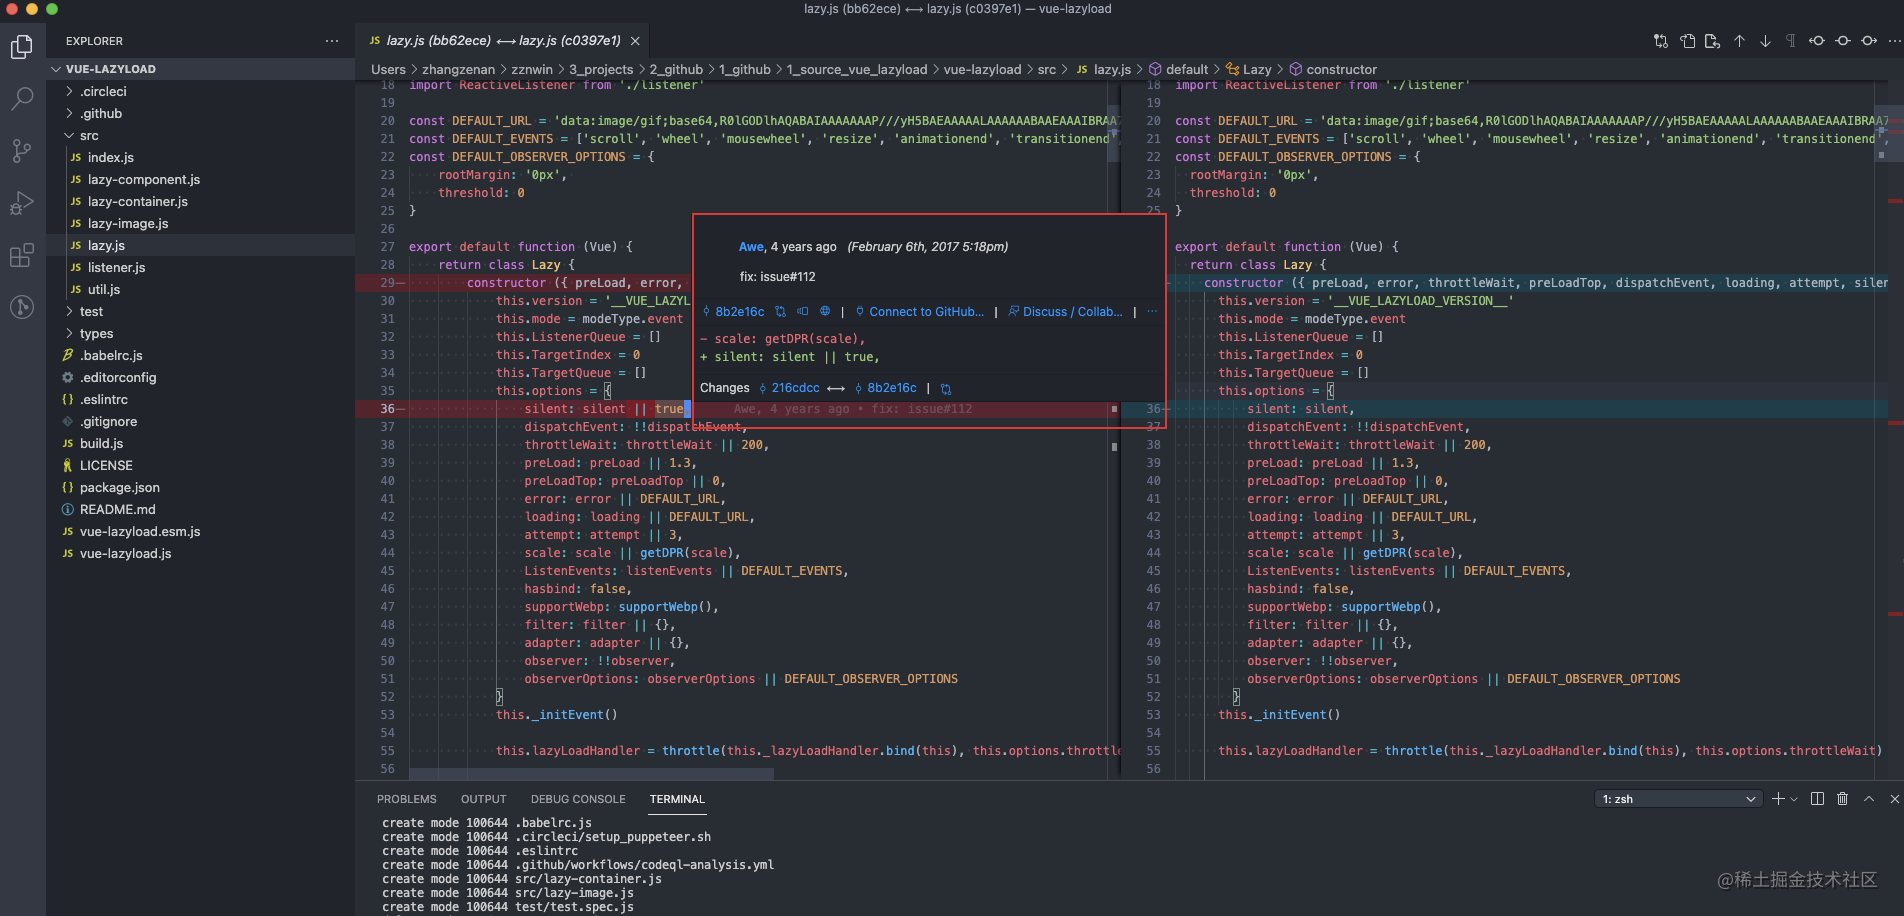Switch to the PROBLEMS tab

point(406,799)
